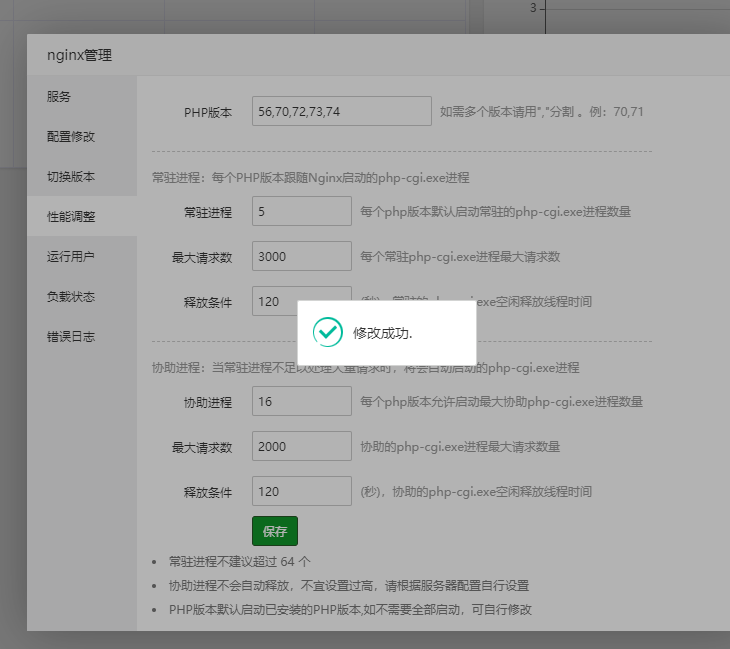This screenshot has width=730, height=649.
Task: Focus the PHP版本 input field
Action: (x=342, y=111)
